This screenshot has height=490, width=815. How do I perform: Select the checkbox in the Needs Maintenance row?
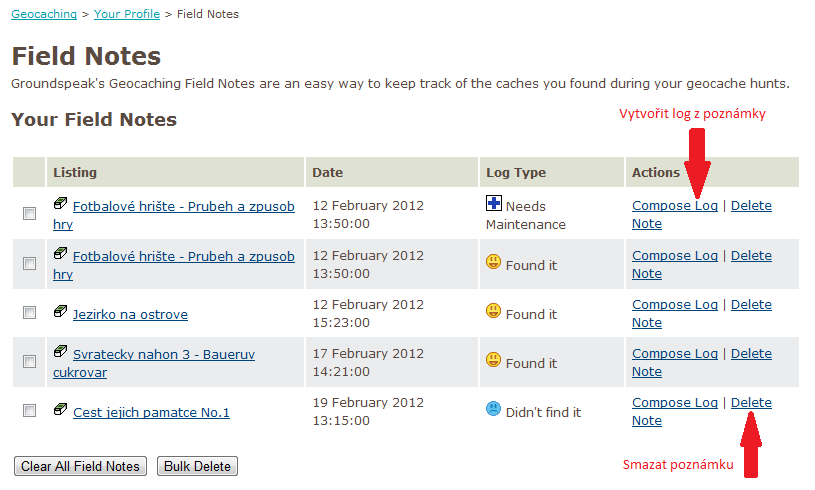[x=30, y=214]
